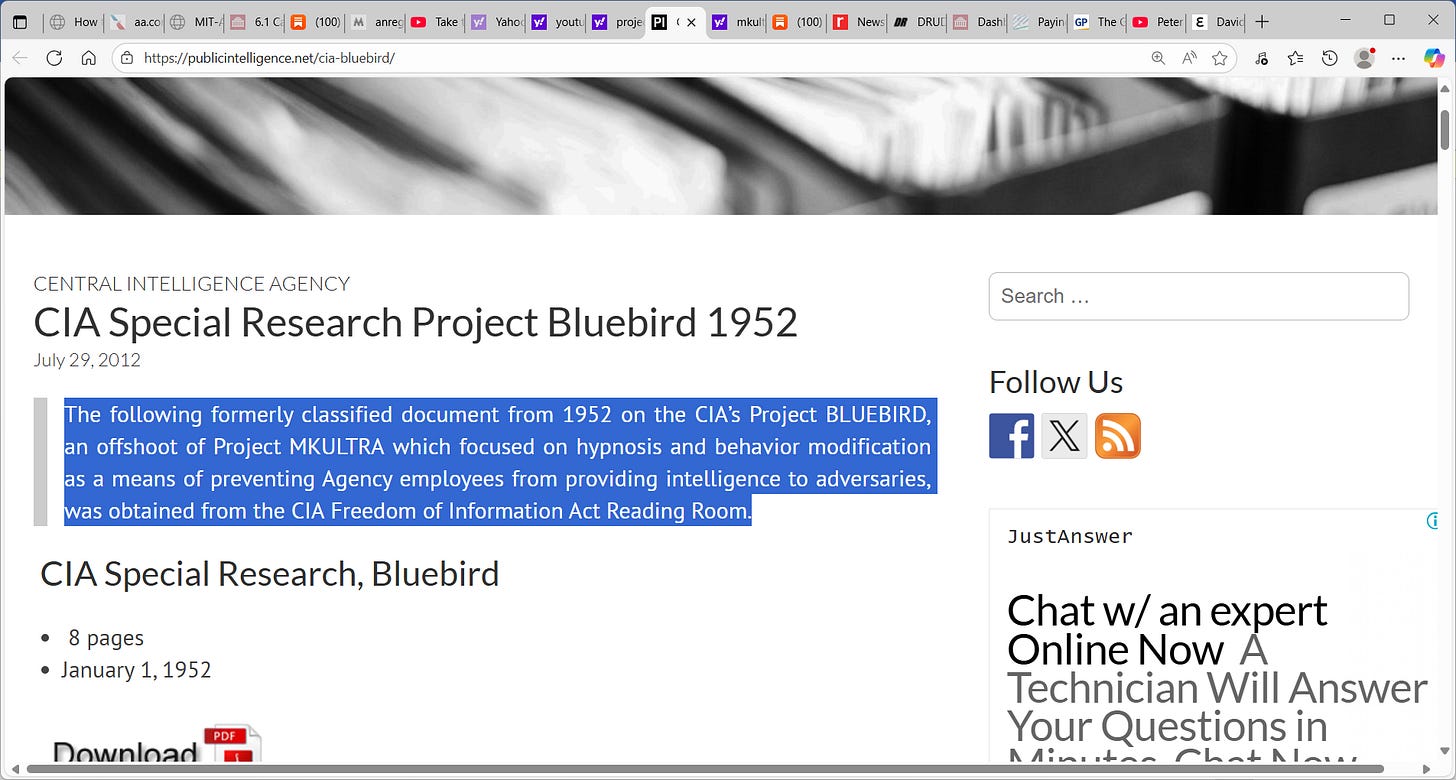Open a new tab with plus

1262,21
